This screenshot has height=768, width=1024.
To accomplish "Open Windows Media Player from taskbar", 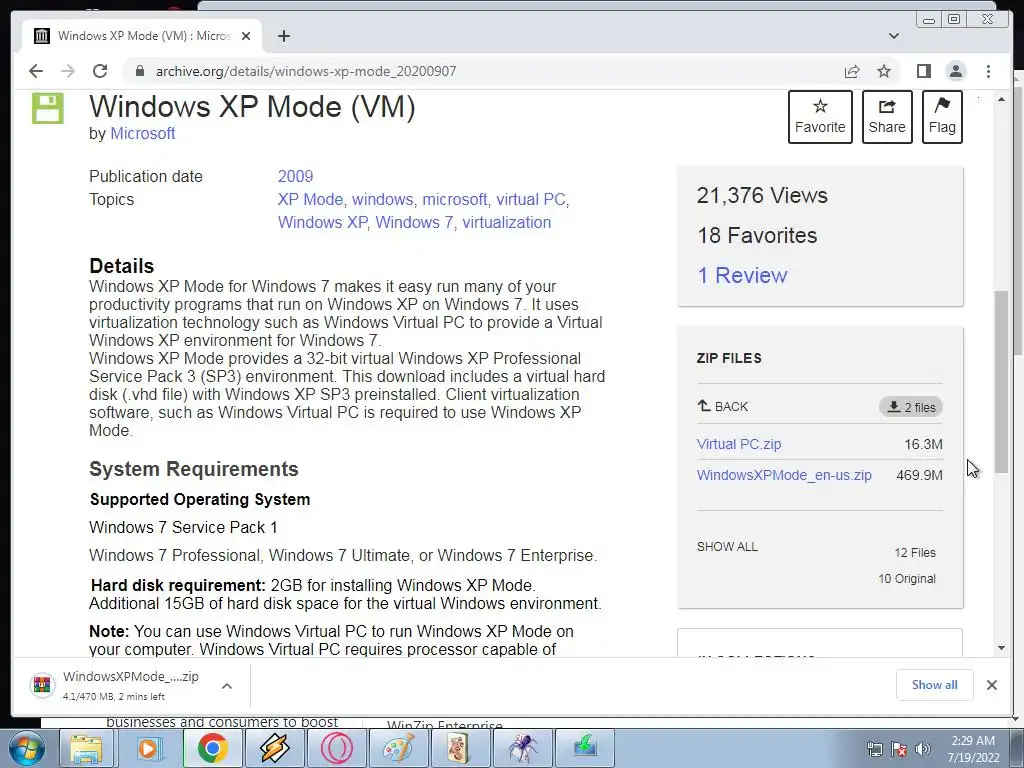I will click(x=150, y=748).
